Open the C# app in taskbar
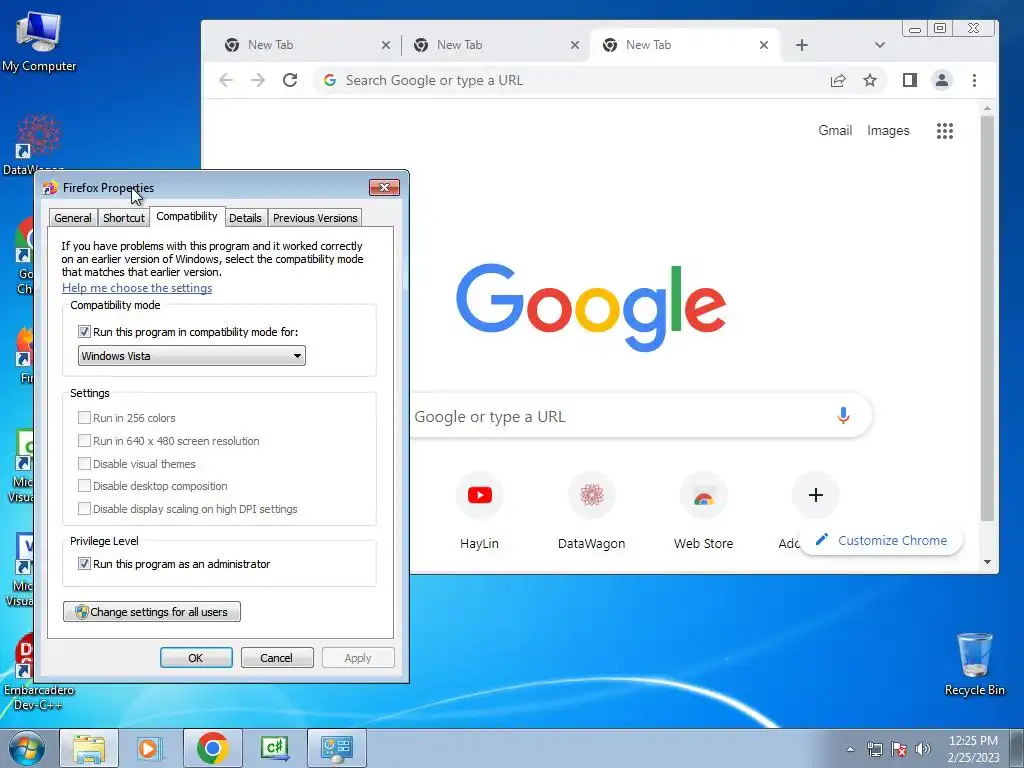This screenshot has height=768, width=1024. coord(274,748)
